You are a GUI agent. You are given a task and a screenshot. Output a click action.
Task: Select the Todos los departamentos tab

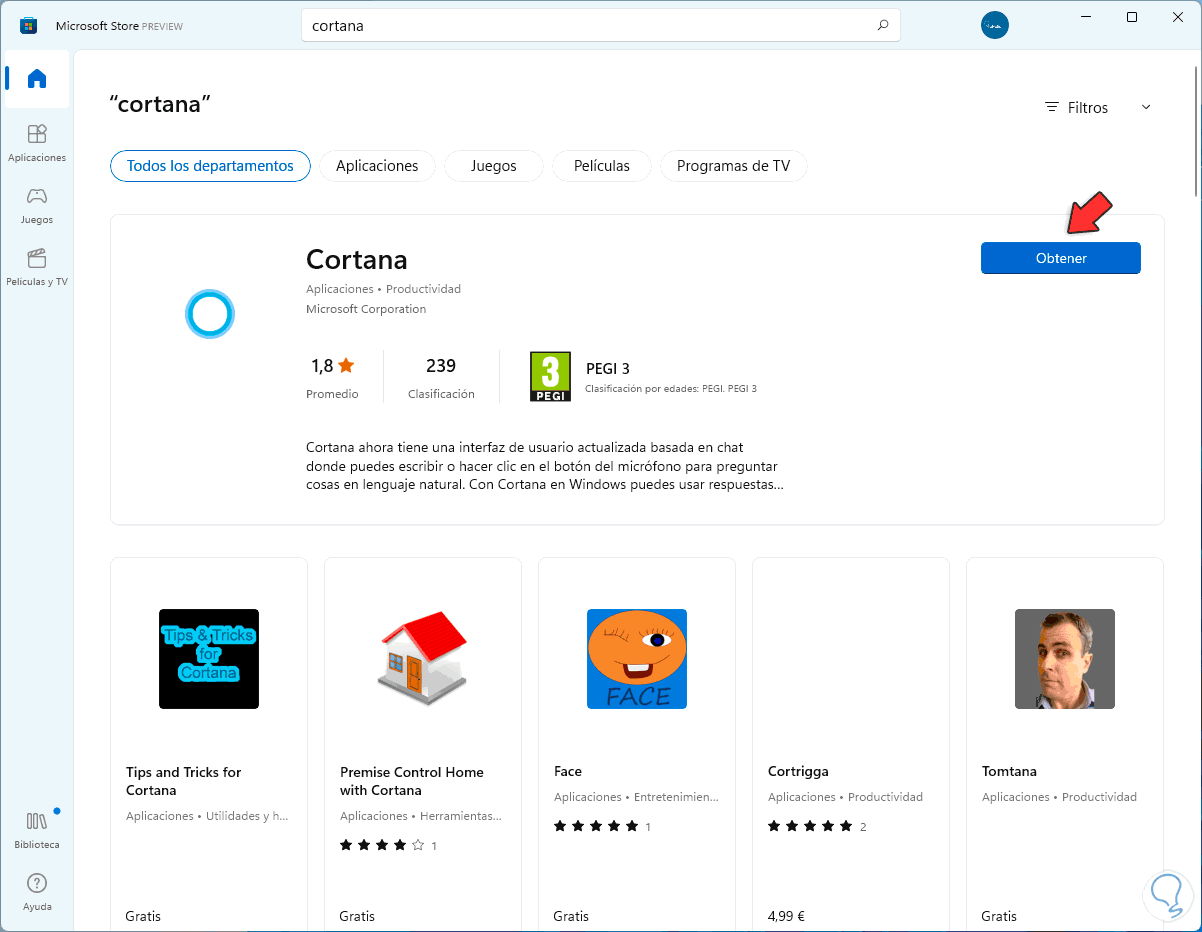[210, 166]
